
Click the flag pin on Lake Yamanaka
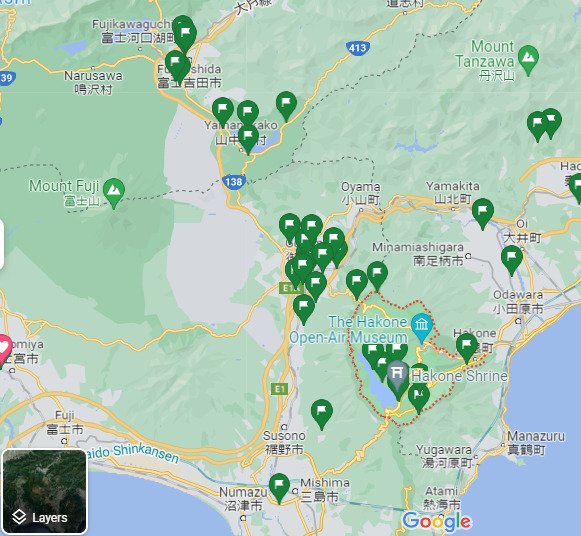(248, 140)
